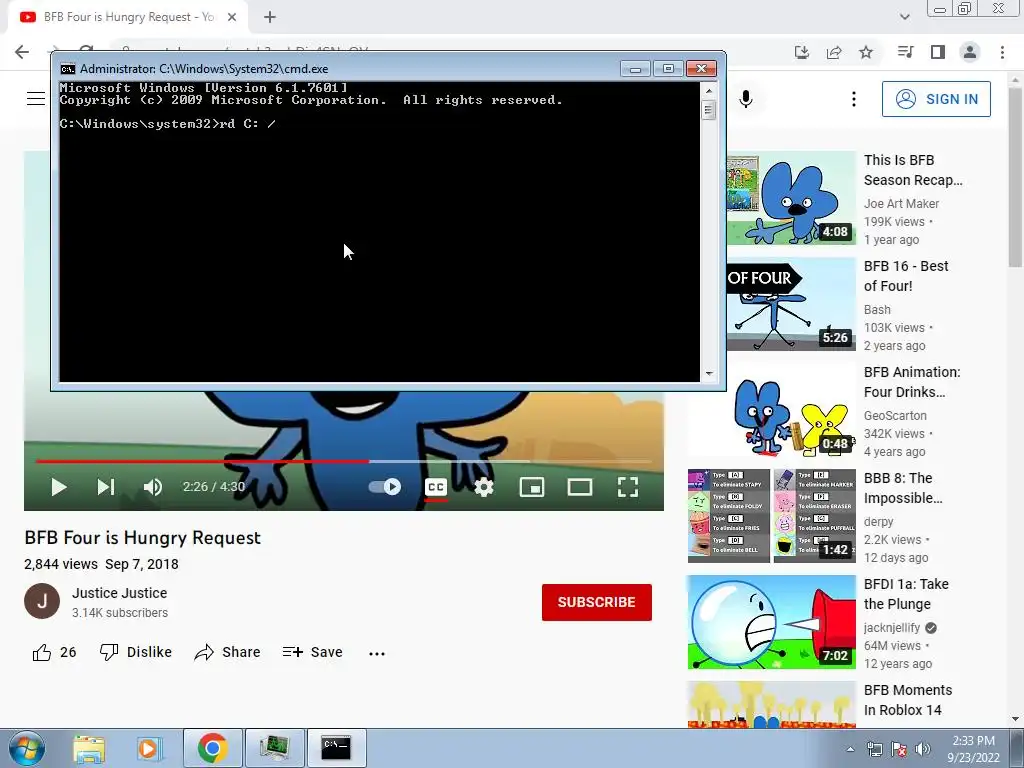Viewport: 1024px width, 768px height.
Task: Switch to Chrome on taskbar
Action: 212,748
